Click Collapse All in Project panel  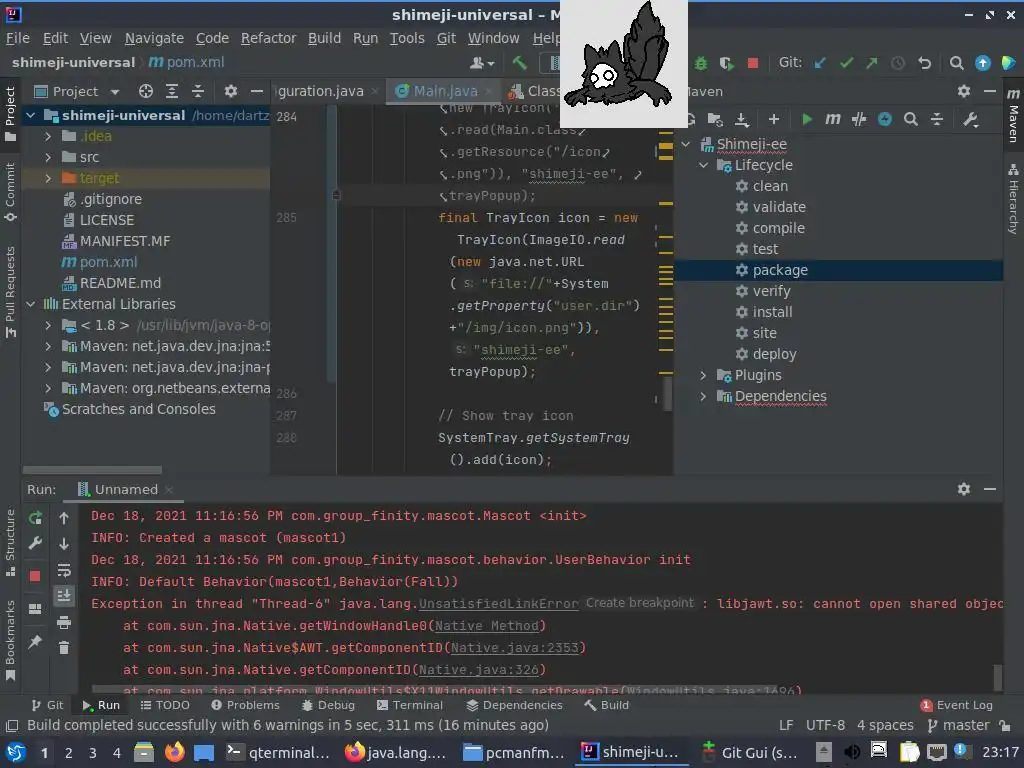198,91
